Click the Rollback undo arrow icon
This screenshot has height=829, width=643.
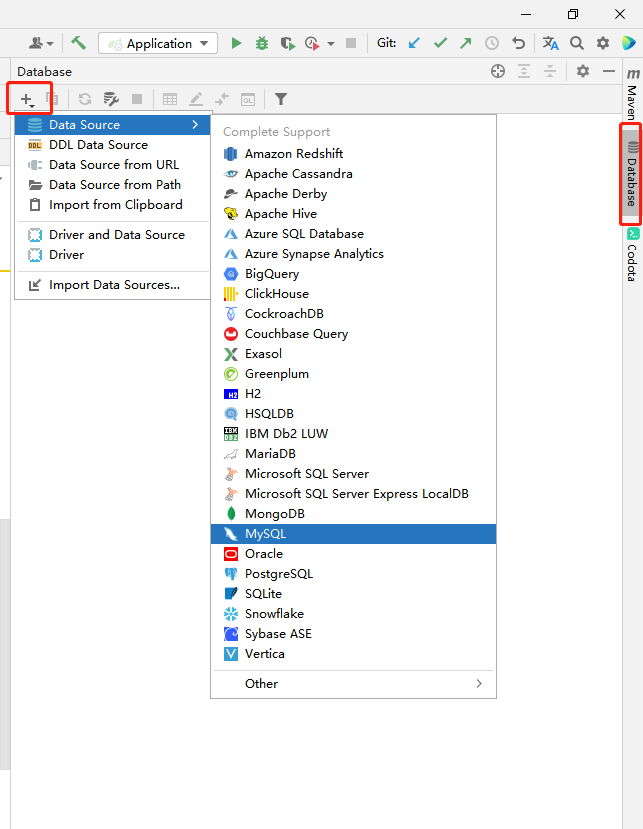coord(518,43)
